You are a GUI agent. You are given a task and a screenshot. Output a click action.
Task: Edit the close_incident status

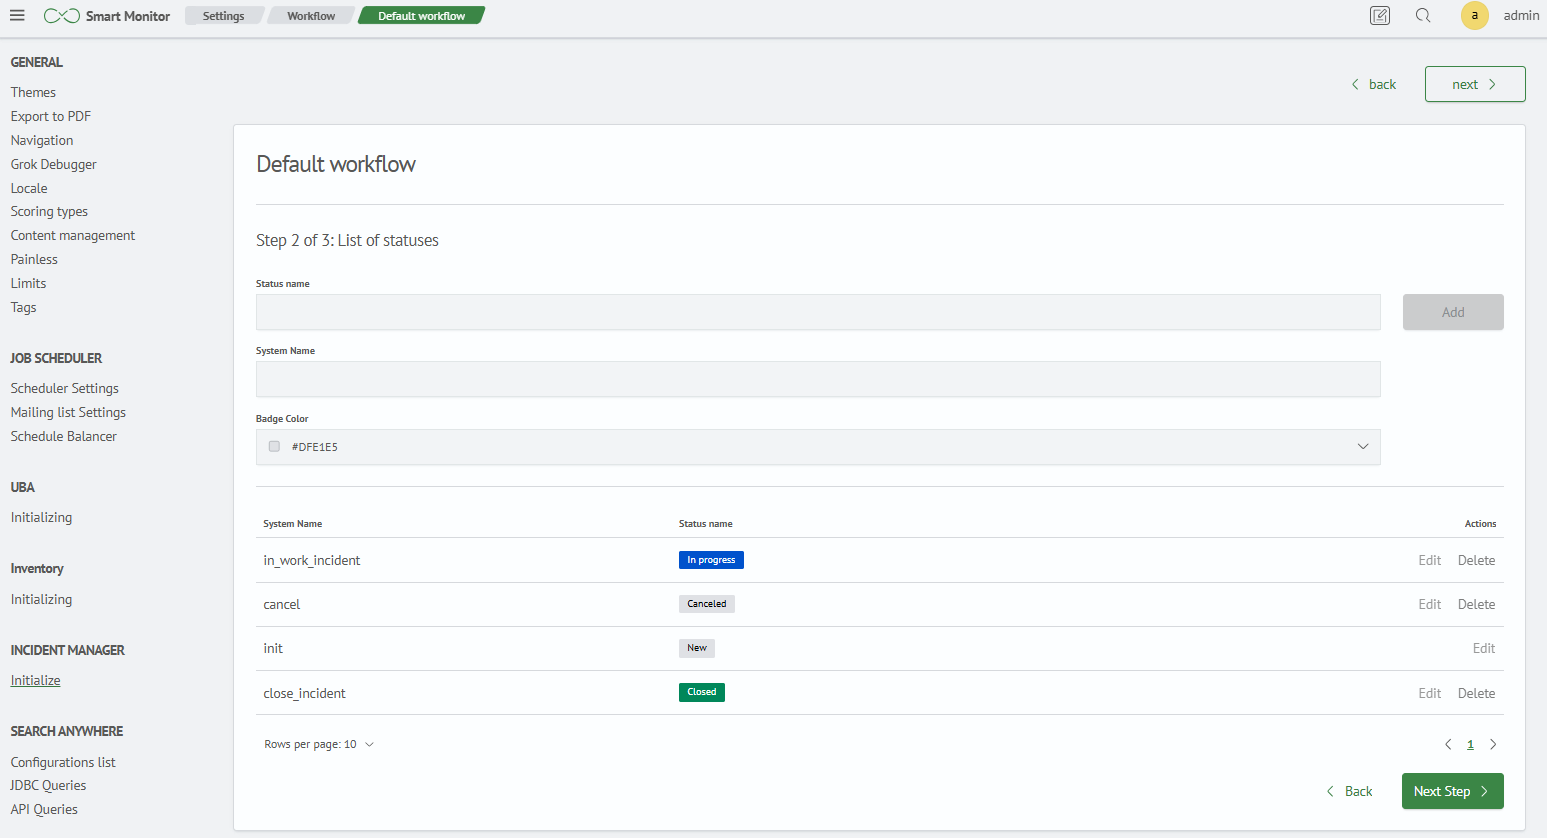coord(1430,693)
